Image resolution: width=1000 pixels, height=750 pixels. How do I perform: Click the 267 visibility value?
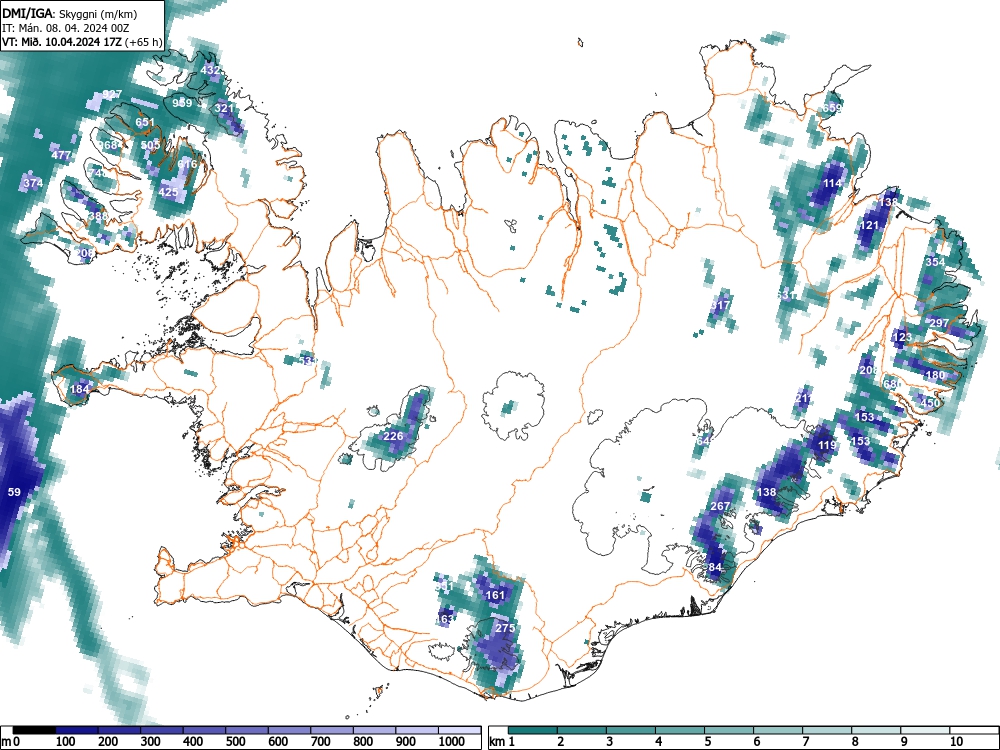[720, 506]
